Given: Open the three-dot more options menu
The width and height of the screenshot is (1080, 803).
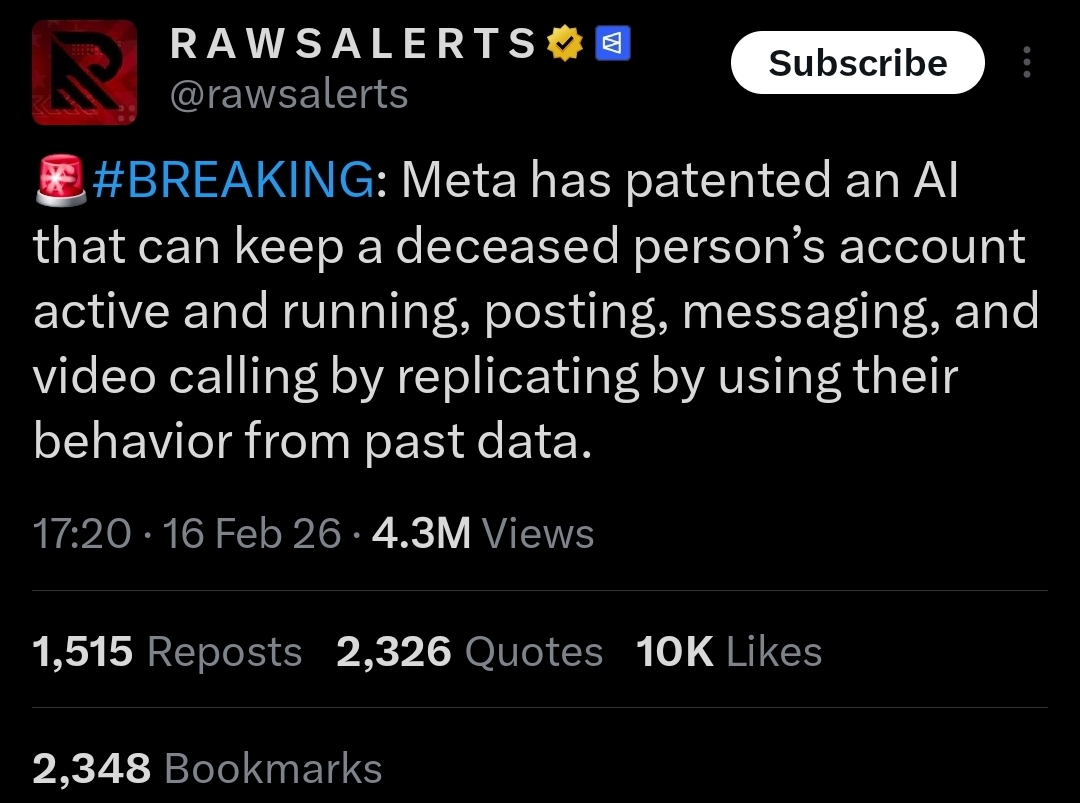Looking at the screenshot, I should (1026, 63).
